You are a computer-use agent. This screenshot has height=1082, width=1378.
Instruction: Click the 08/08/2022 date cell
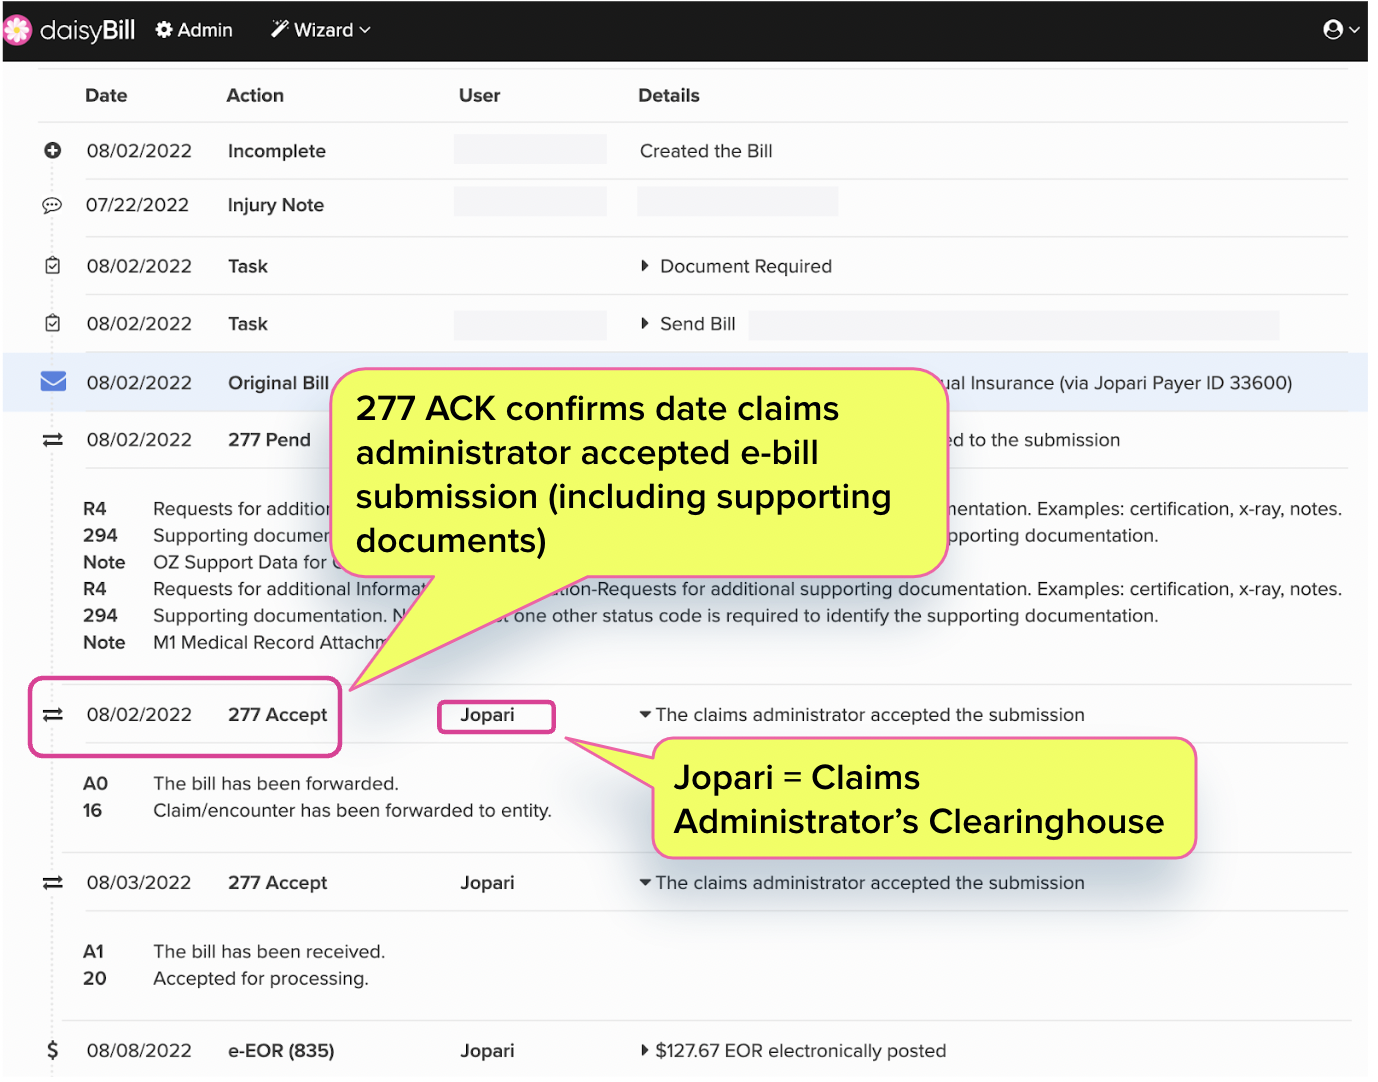(139, 1051)
